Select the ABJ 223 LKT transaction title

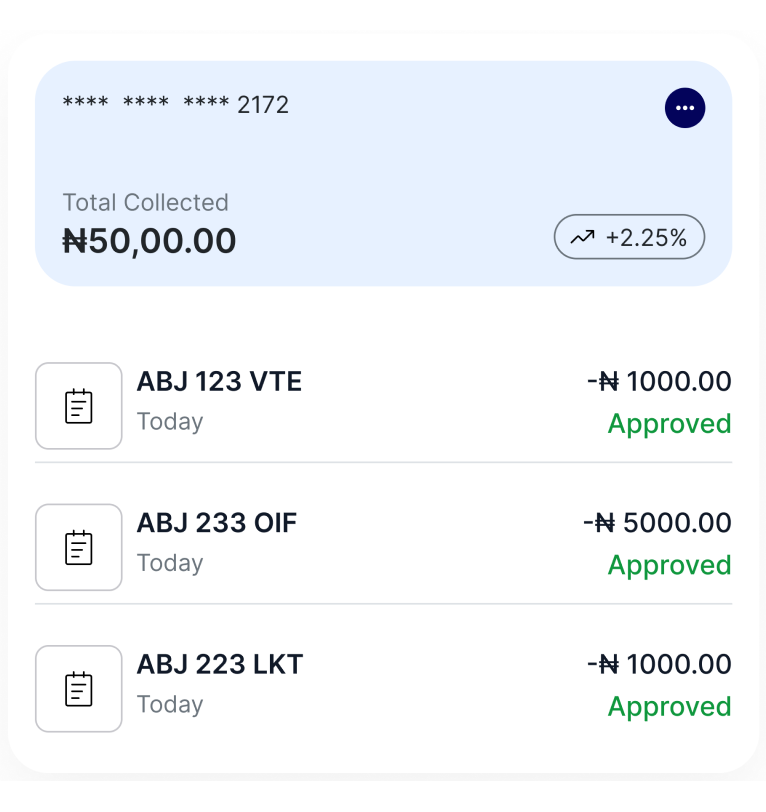coord(220,664)
